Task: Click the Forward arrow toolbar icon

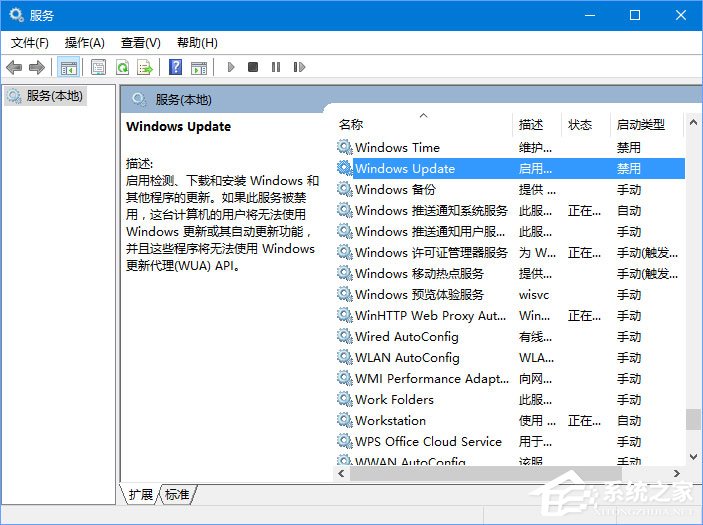Action: click(x=37, y=68)
